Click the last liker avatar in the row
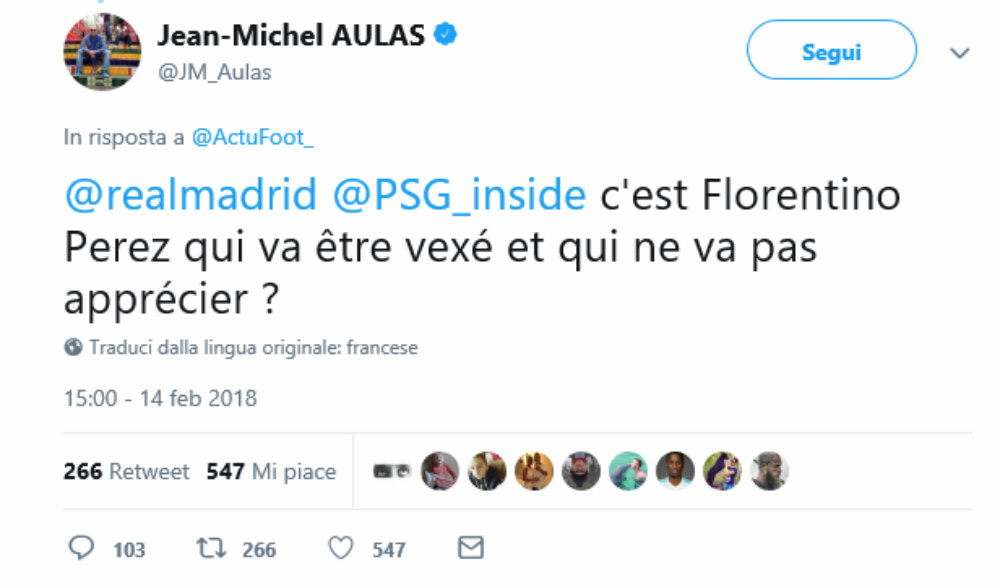1000x588 pixels. [769, 471]
